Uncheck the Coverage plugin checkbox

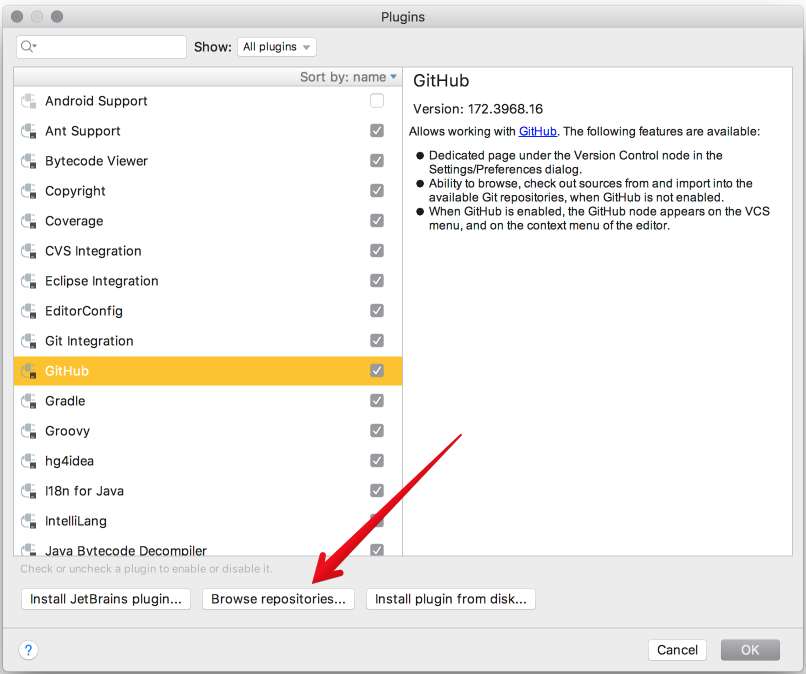[377, 221]
